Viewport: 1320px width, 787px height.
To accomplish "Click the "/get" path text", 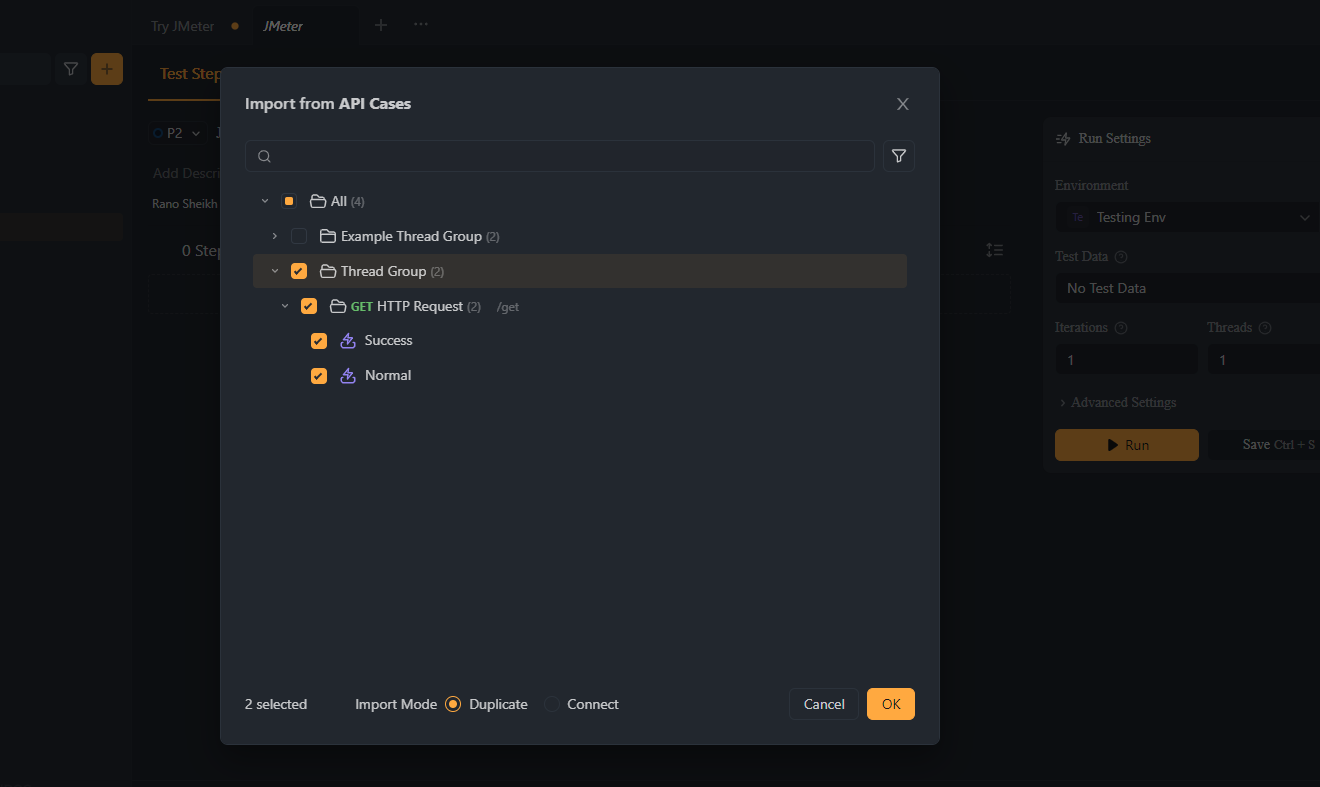I will [x=508, y=307].
